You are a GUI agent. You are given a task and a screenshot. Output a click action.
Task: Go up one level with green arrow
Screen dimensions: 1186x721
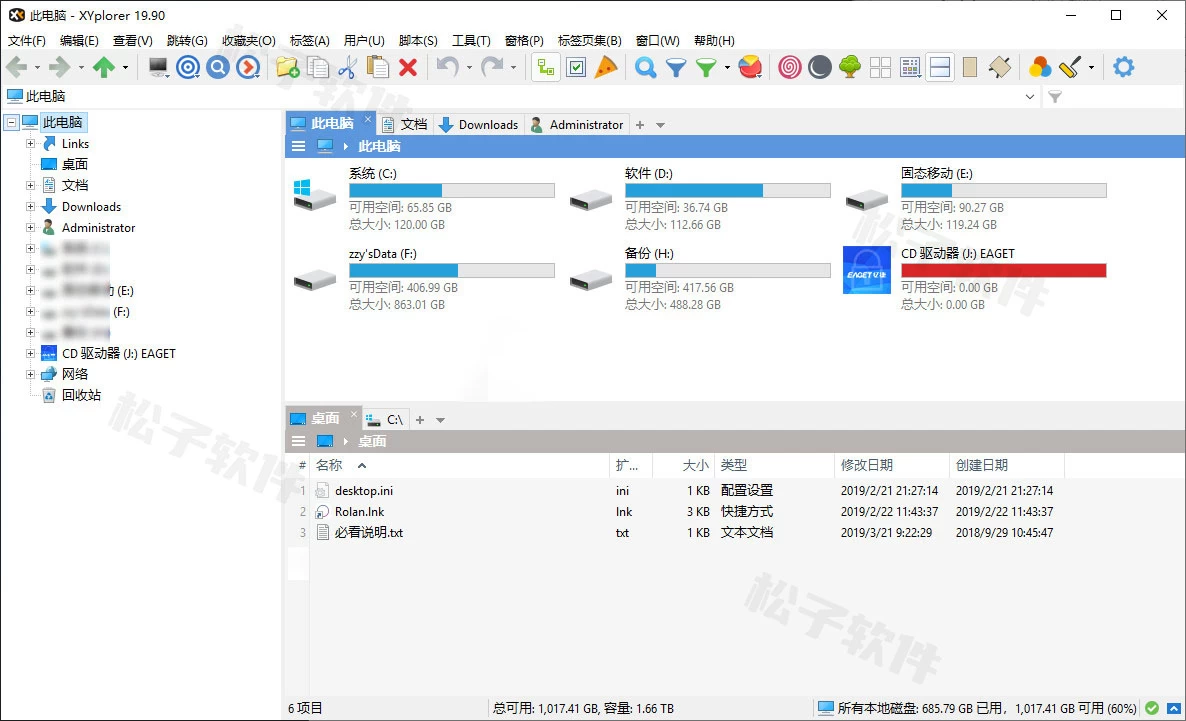[104, 67]
